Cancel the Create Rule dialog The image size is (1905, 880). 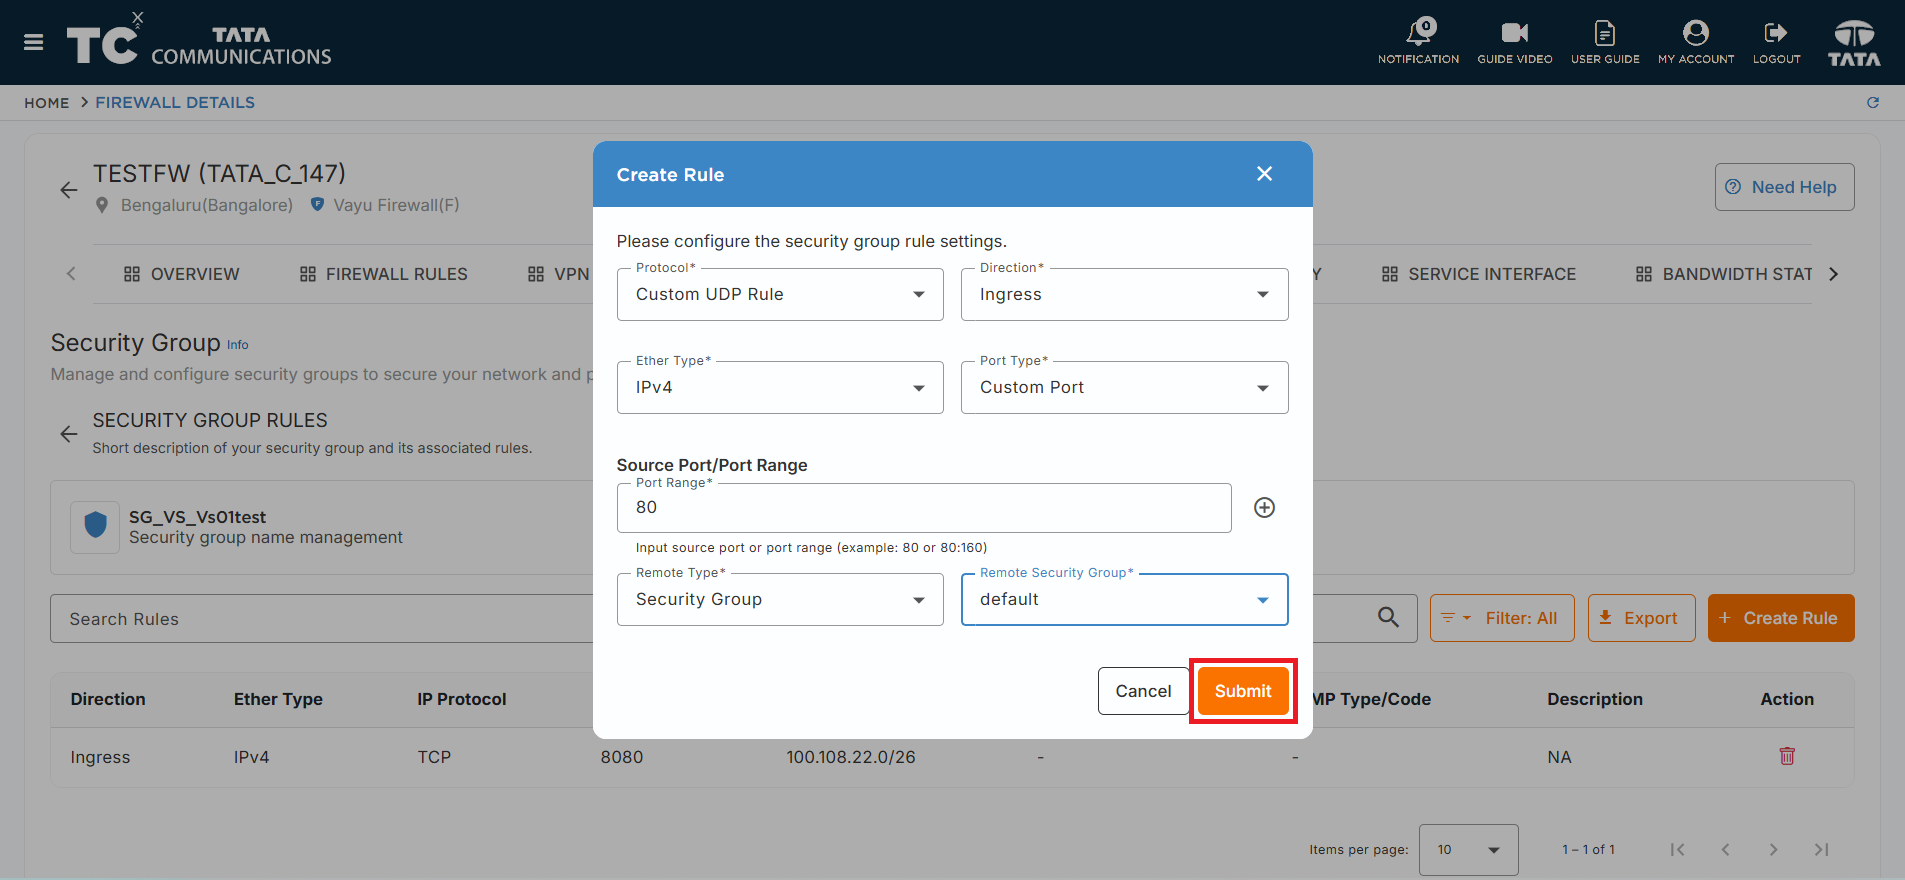click(x=1143, y=691)
